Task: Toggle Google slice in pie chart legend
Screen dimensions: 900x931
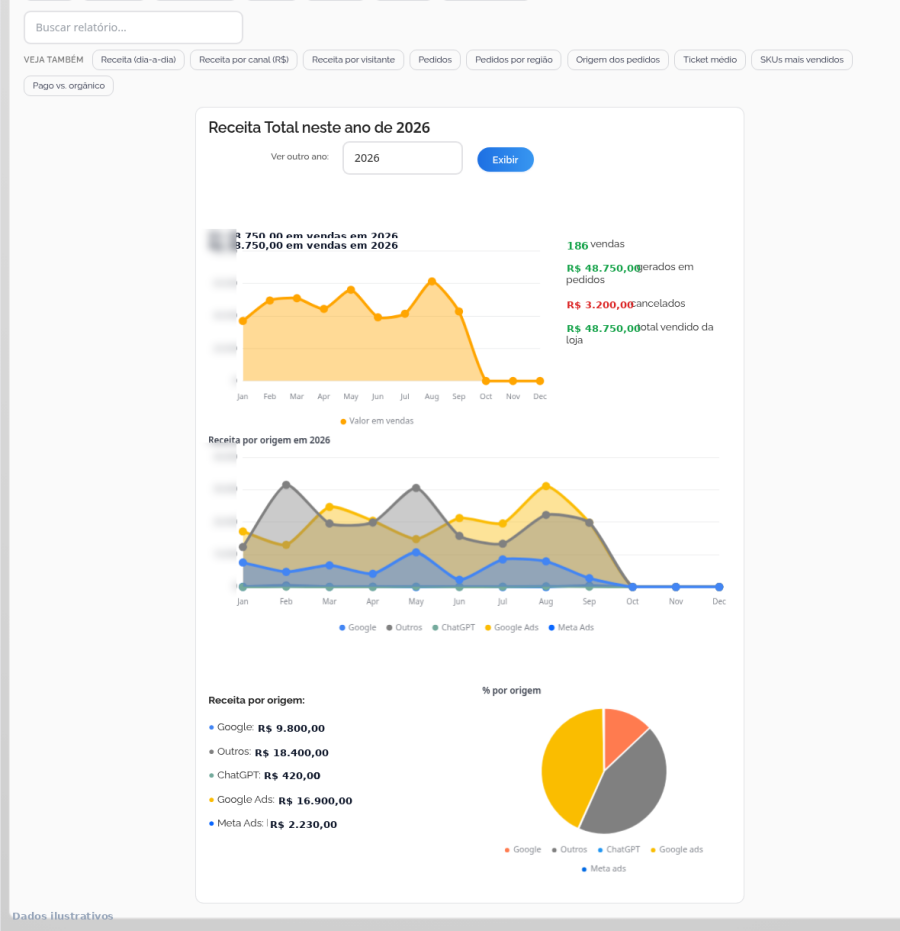Action: (x=522, y=850)
